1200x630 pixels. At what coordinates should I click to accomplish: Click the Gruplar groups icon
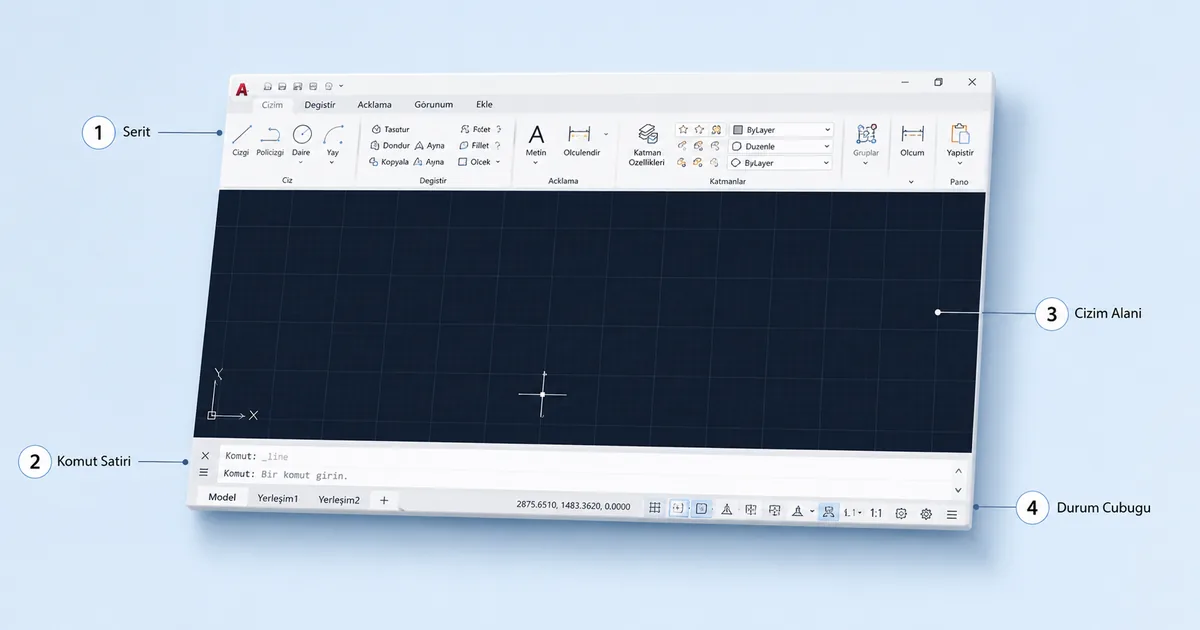866,134
